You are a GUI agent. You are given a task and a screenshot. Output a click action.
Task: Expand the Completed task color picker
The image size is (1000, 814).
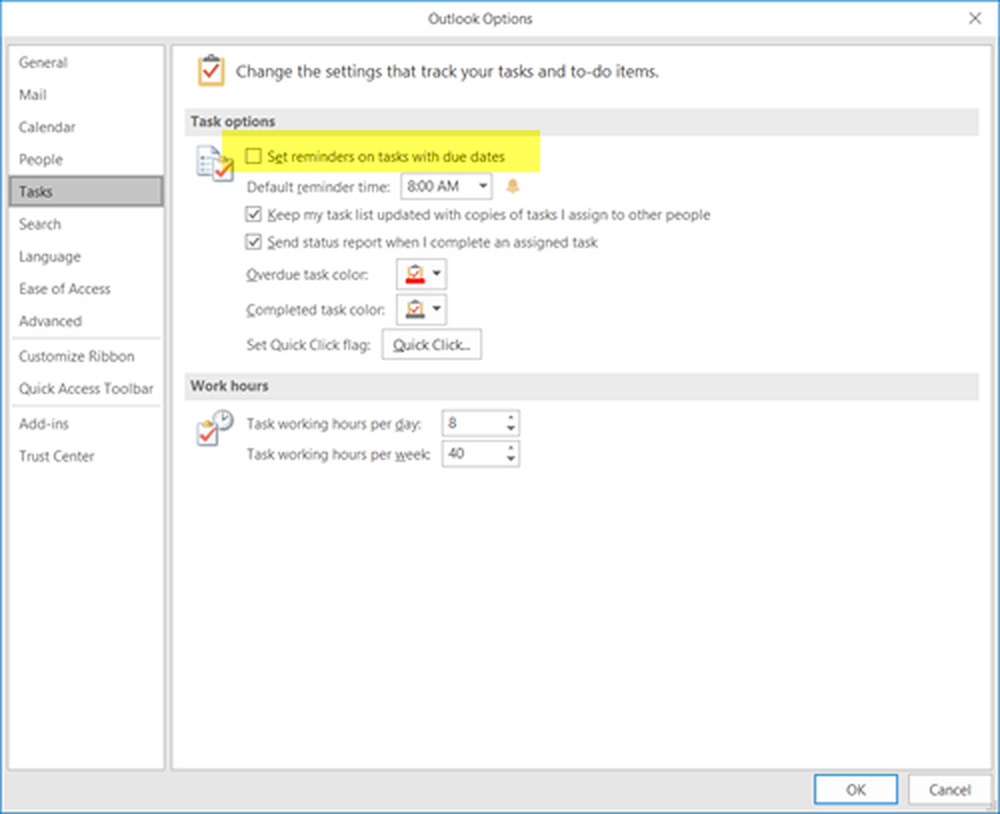coord(438,310)
